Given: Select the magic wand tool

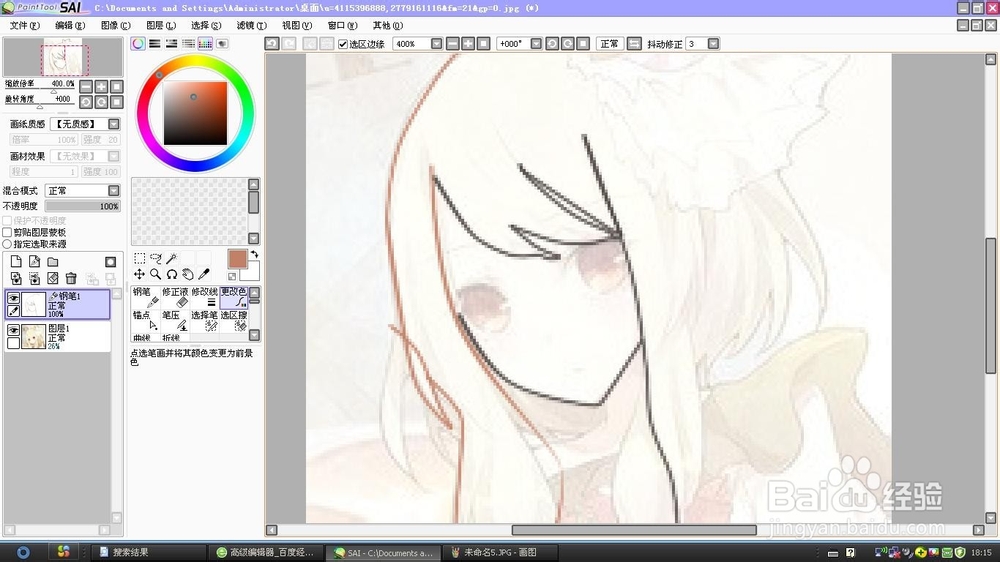Looking at the screenshot, I should pos(172,258).
